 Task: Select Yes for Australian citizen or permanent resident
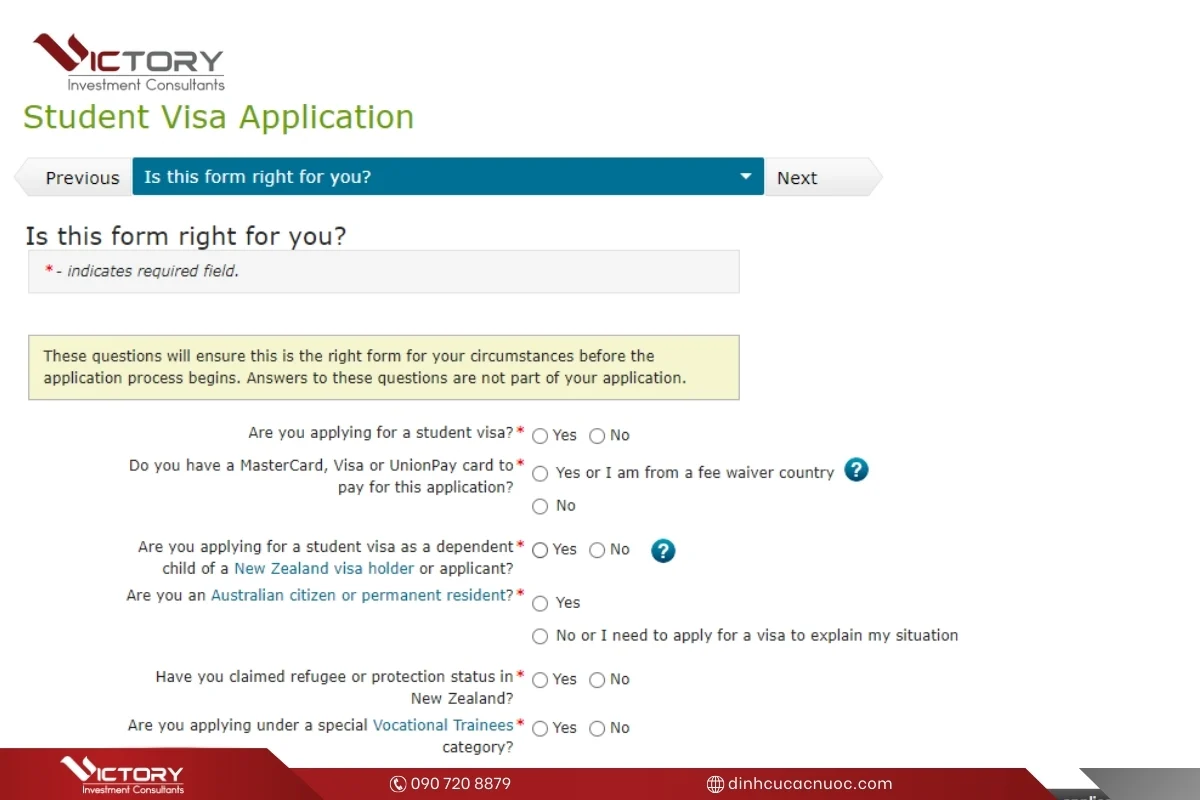point(541,603)
